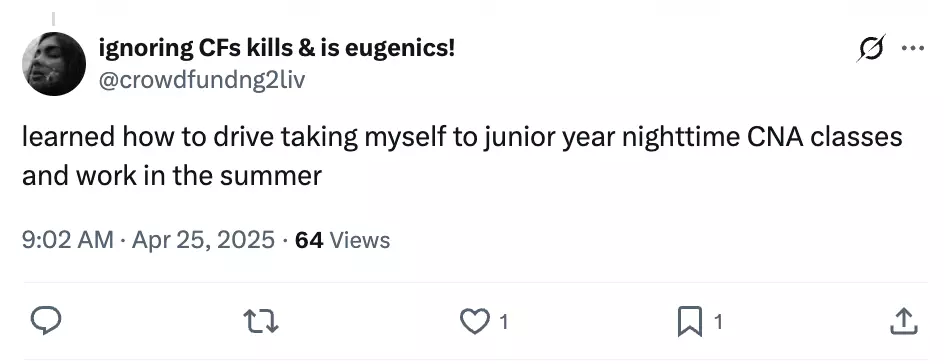
Task: Repost this tweet using the arrows icon
Action: tap(261, 321)
